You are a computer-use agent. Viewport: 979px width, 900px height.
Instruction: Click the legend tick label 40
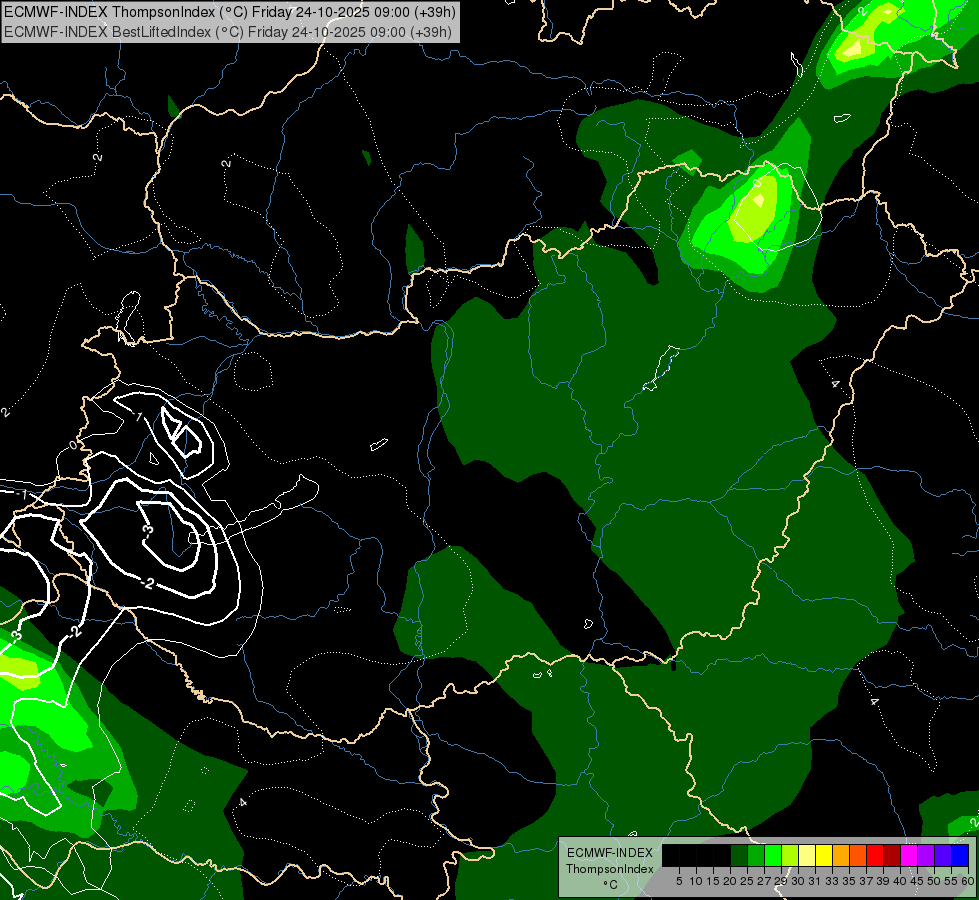900,881
